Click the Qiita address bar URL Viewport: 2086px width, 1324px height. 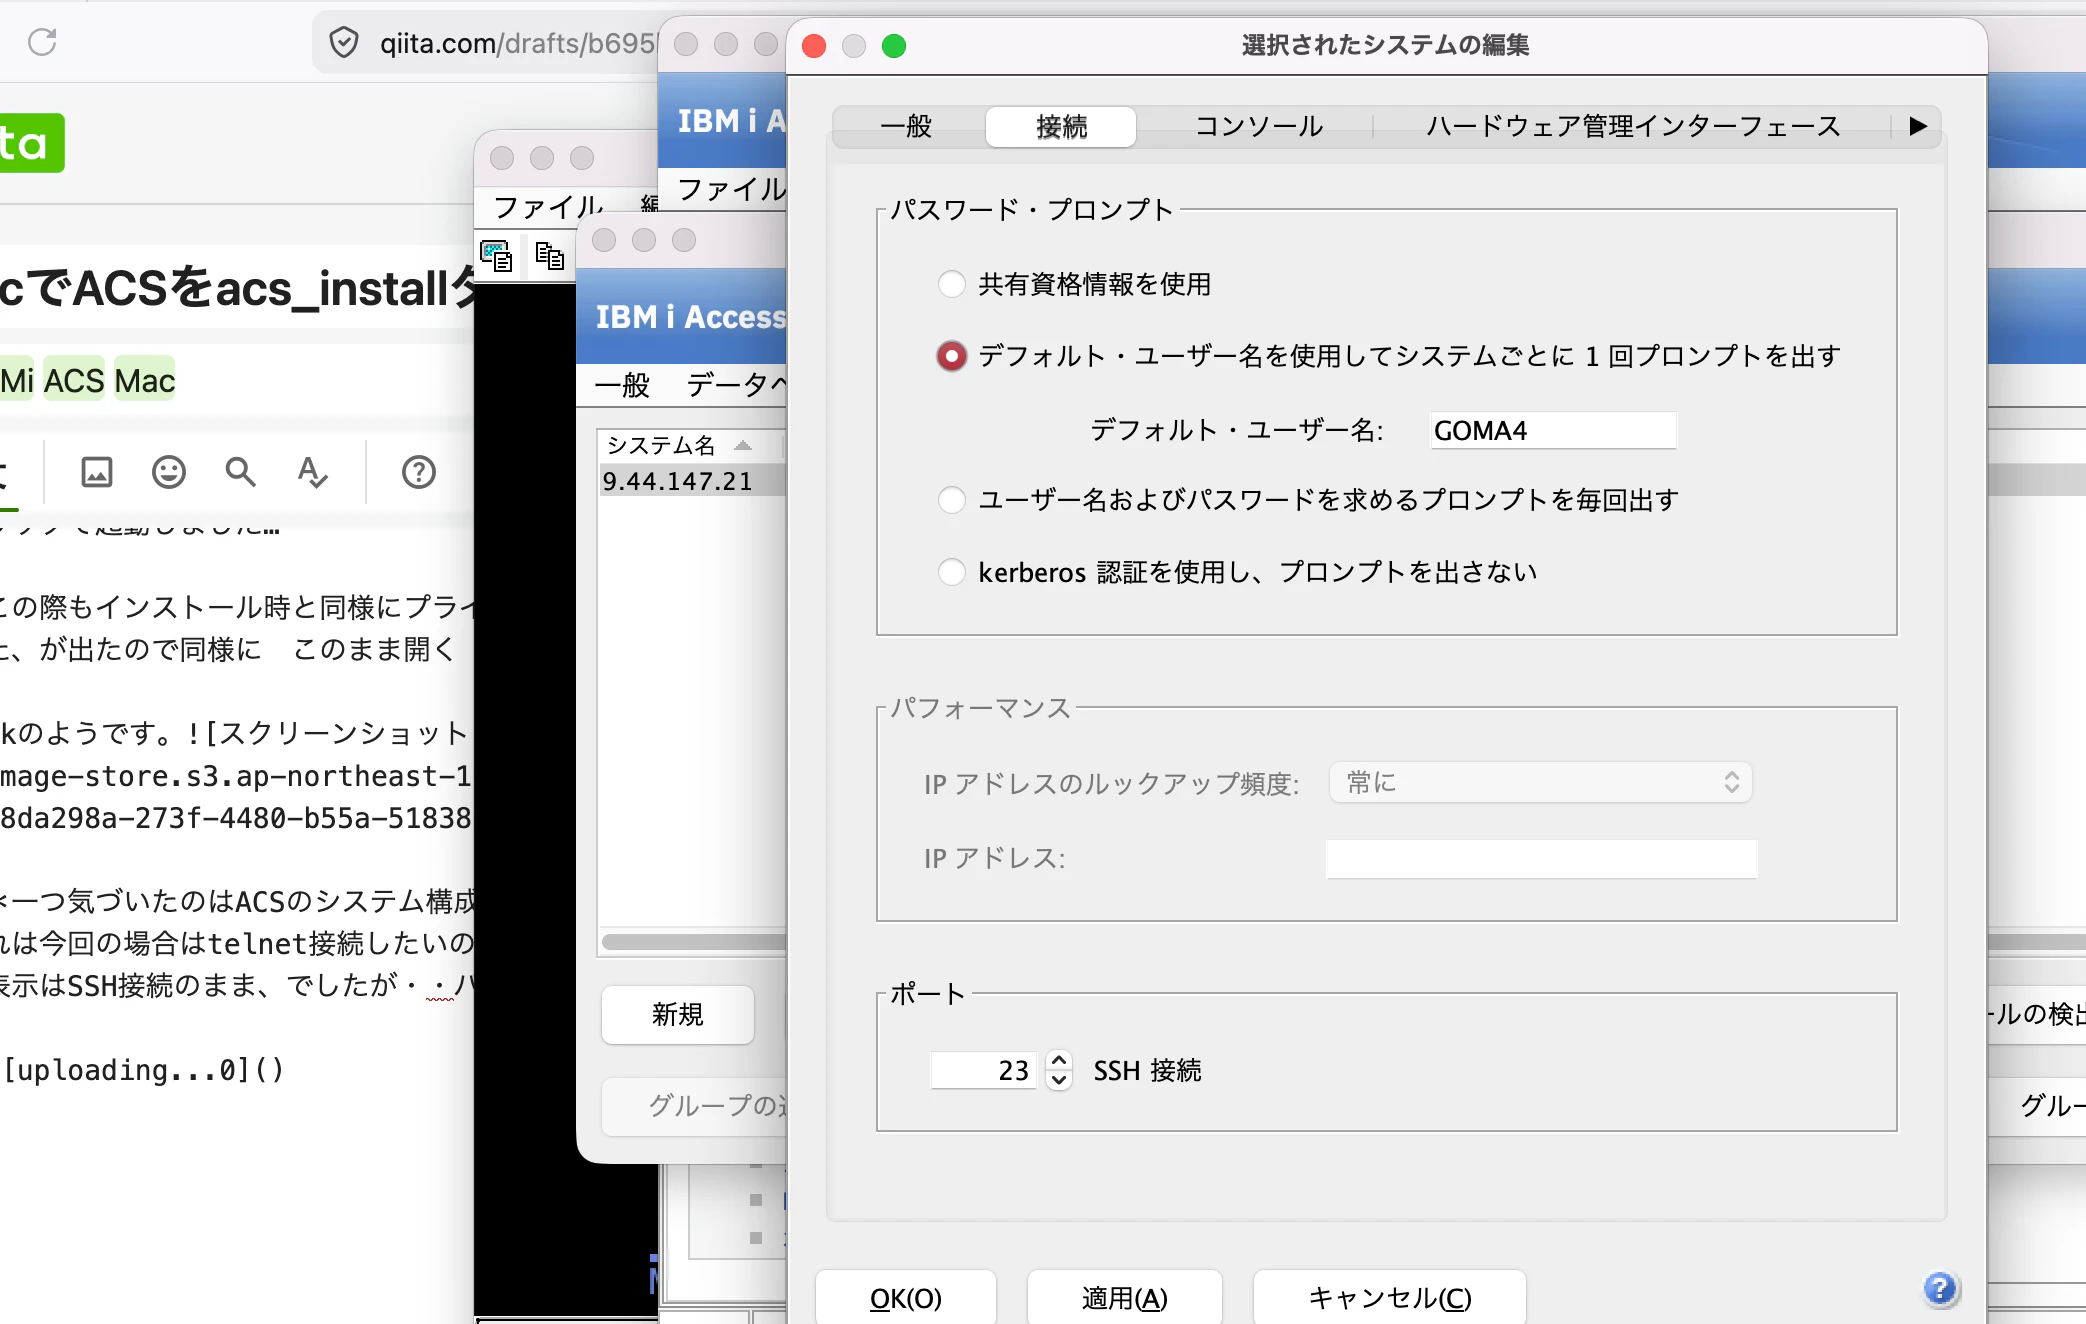click(x=518, y=43)
